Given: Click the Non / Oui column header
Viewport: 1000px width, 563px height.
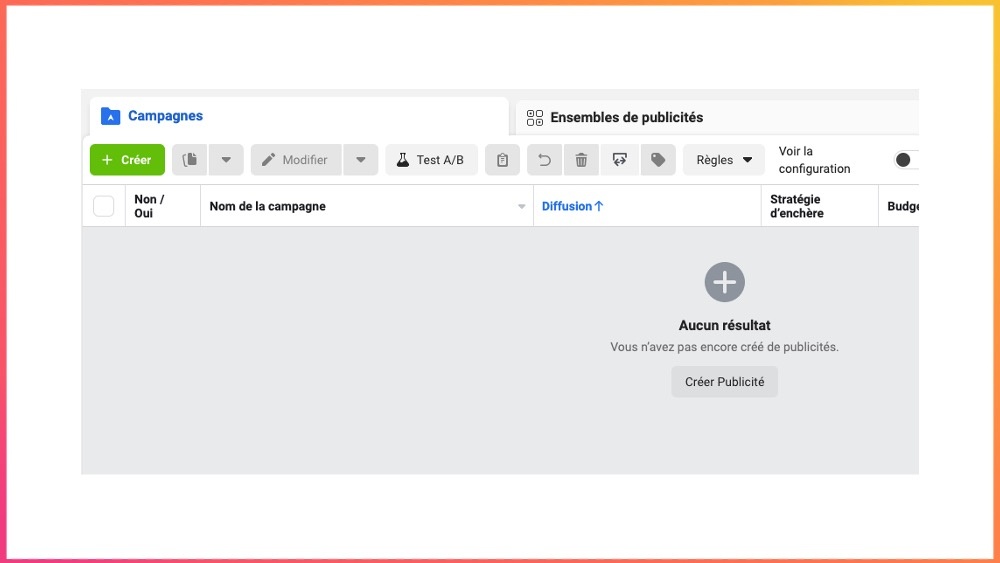Looking at the screenshot, I should click(x=163, y=206).
